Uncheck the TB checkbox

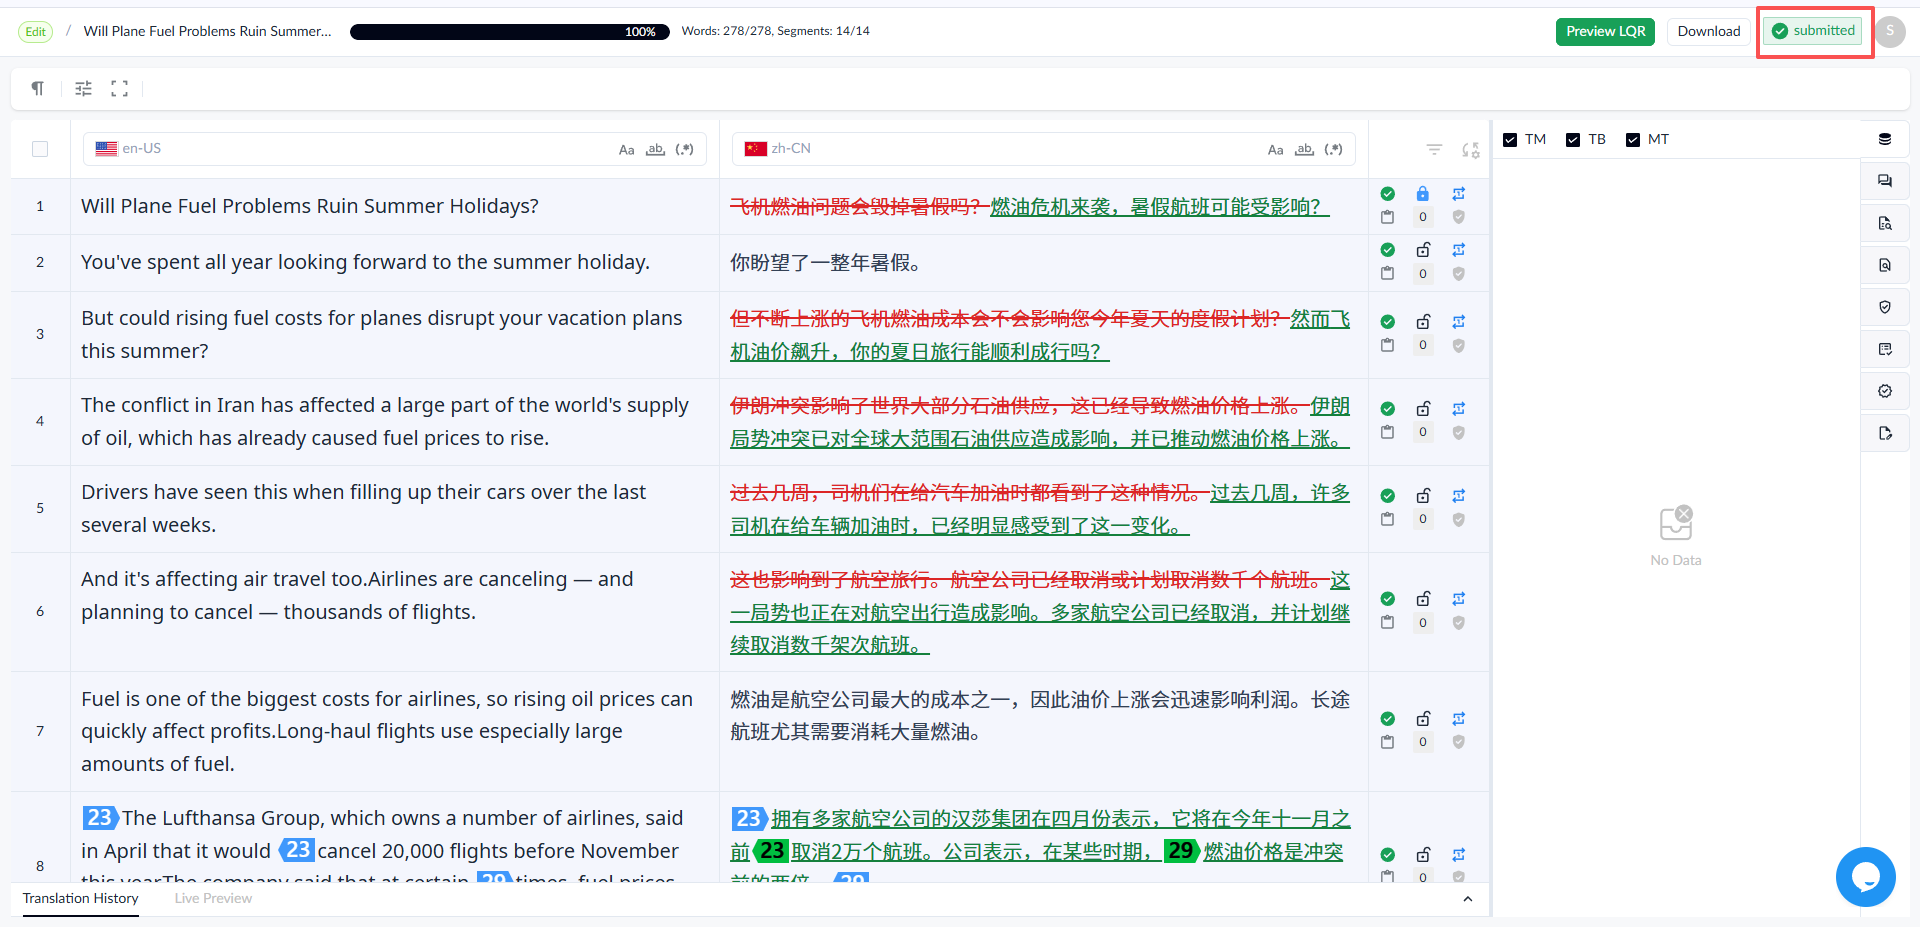click(x=1573, y=140)
